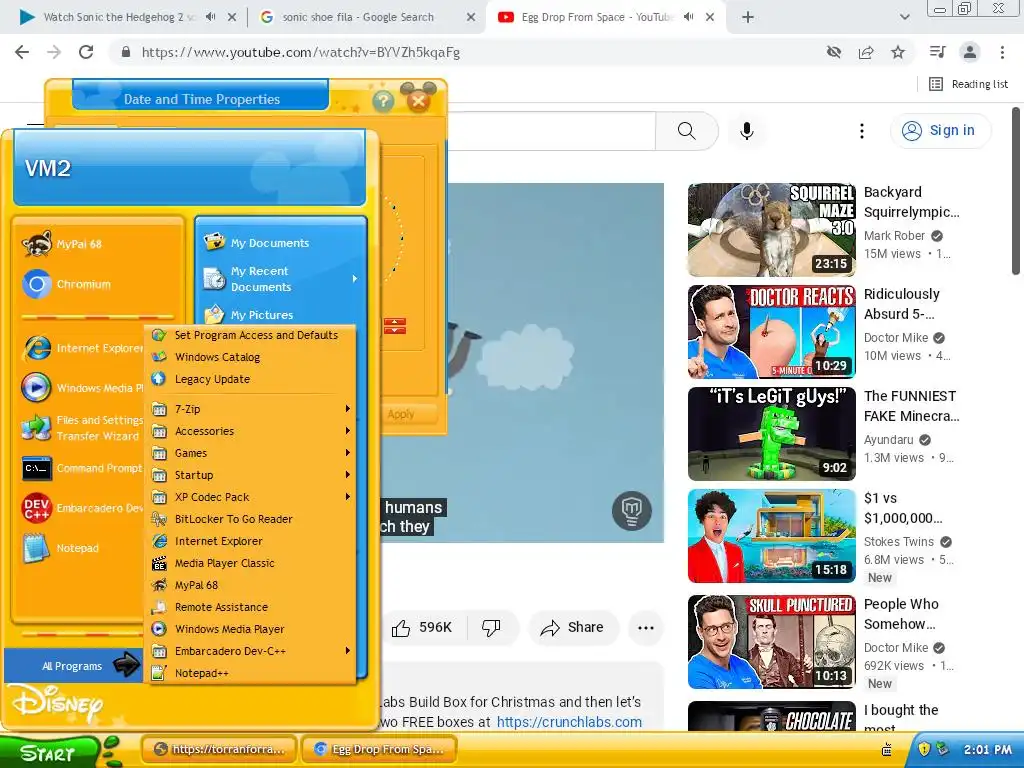Open the browser profile avatar
This screenshot has width=1024, height=768.
pos(970,52)
